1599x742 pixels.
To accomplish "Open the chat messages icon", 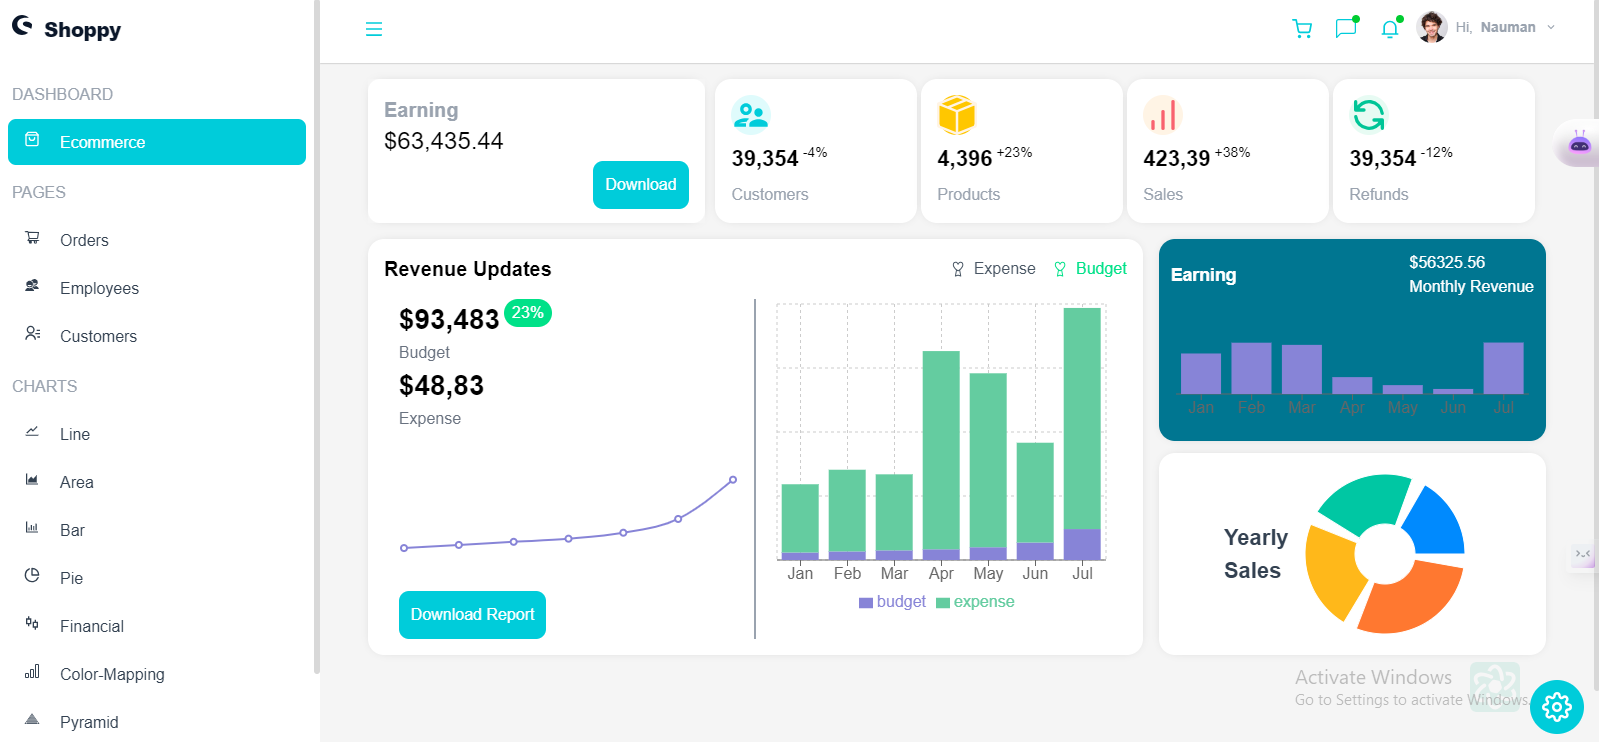I will coord(1346,28).
